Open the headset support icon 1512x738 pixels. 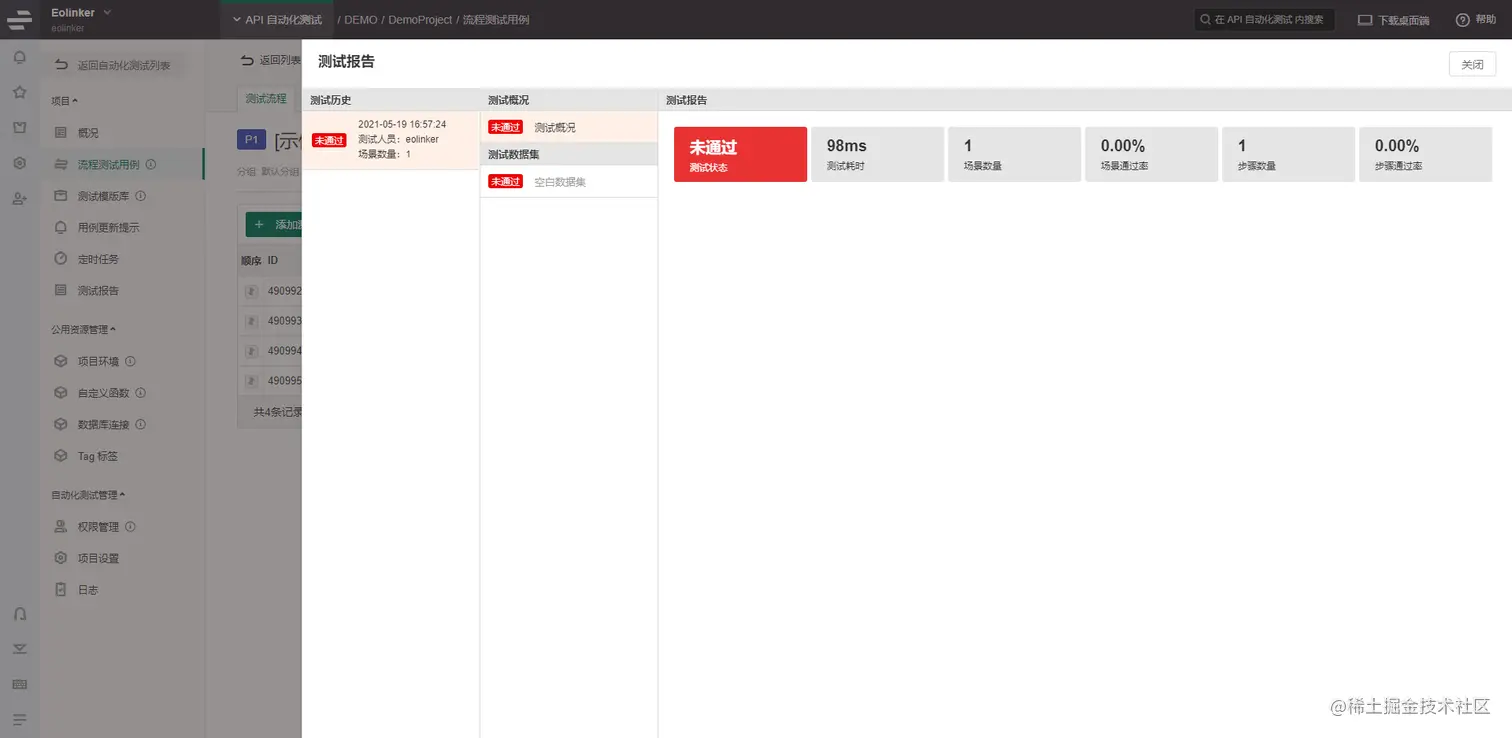coord(19,614)
